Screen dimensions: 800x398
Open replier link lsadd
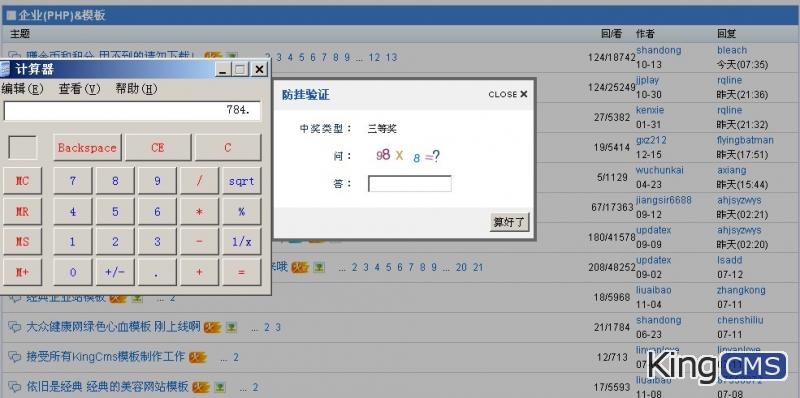[x=730, y=260]
